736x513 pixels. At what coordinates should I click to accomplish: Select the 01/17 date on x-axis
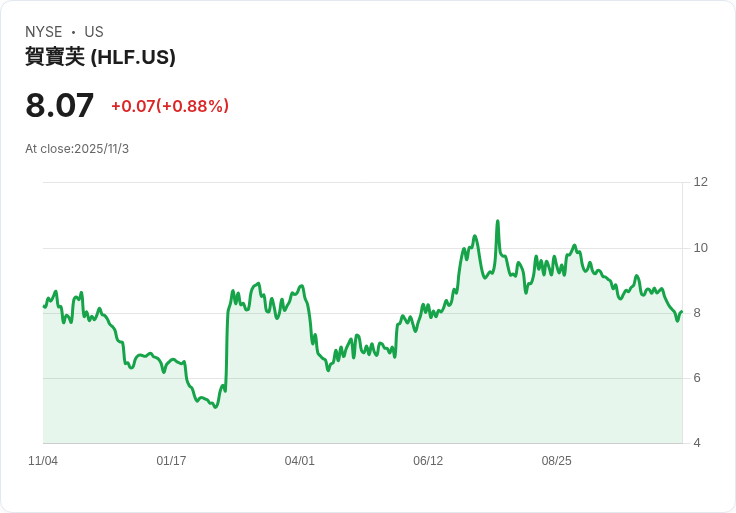[x=171, y=461]
